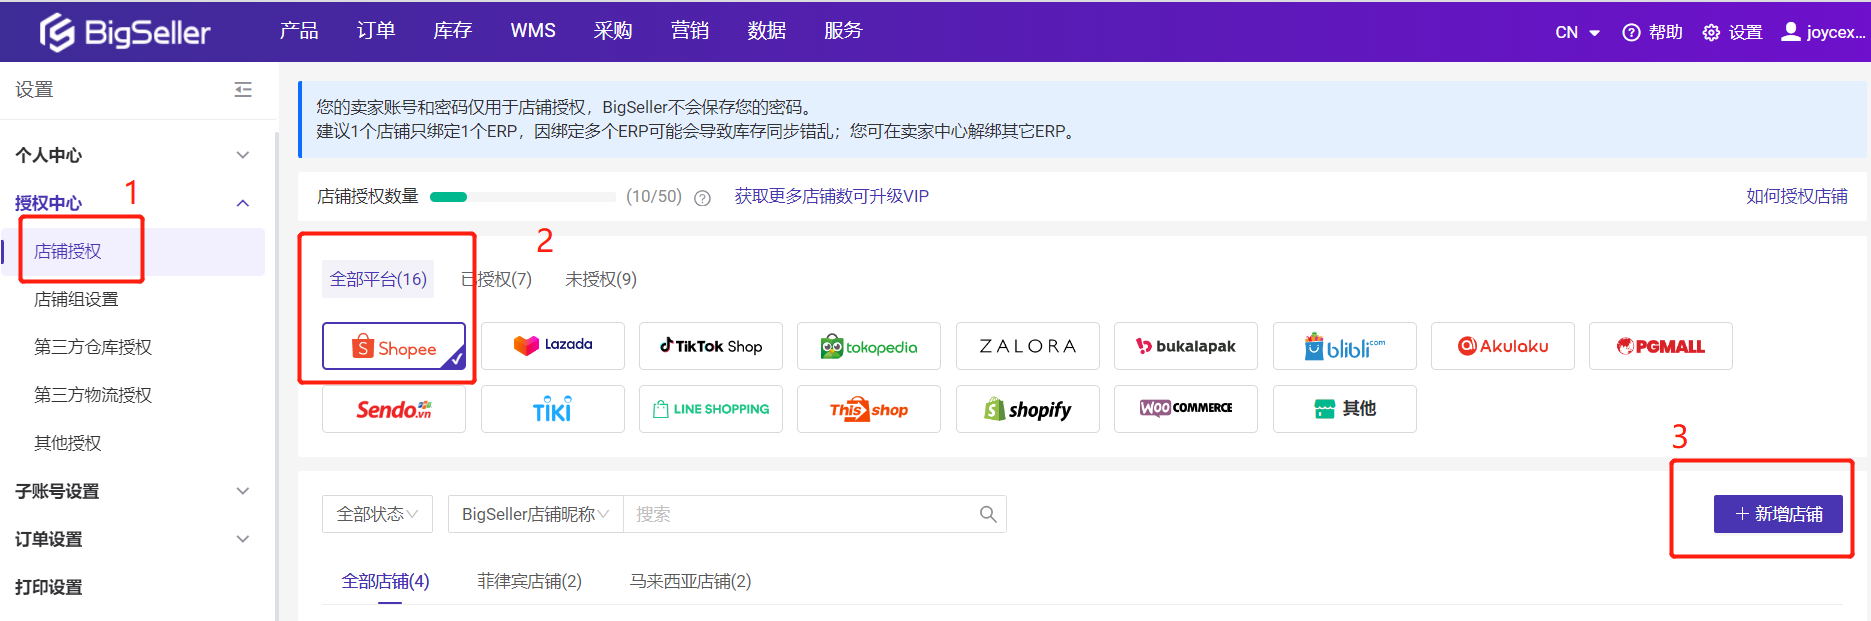Select the LINE SHOPPING platform tile

coord(711,409)
